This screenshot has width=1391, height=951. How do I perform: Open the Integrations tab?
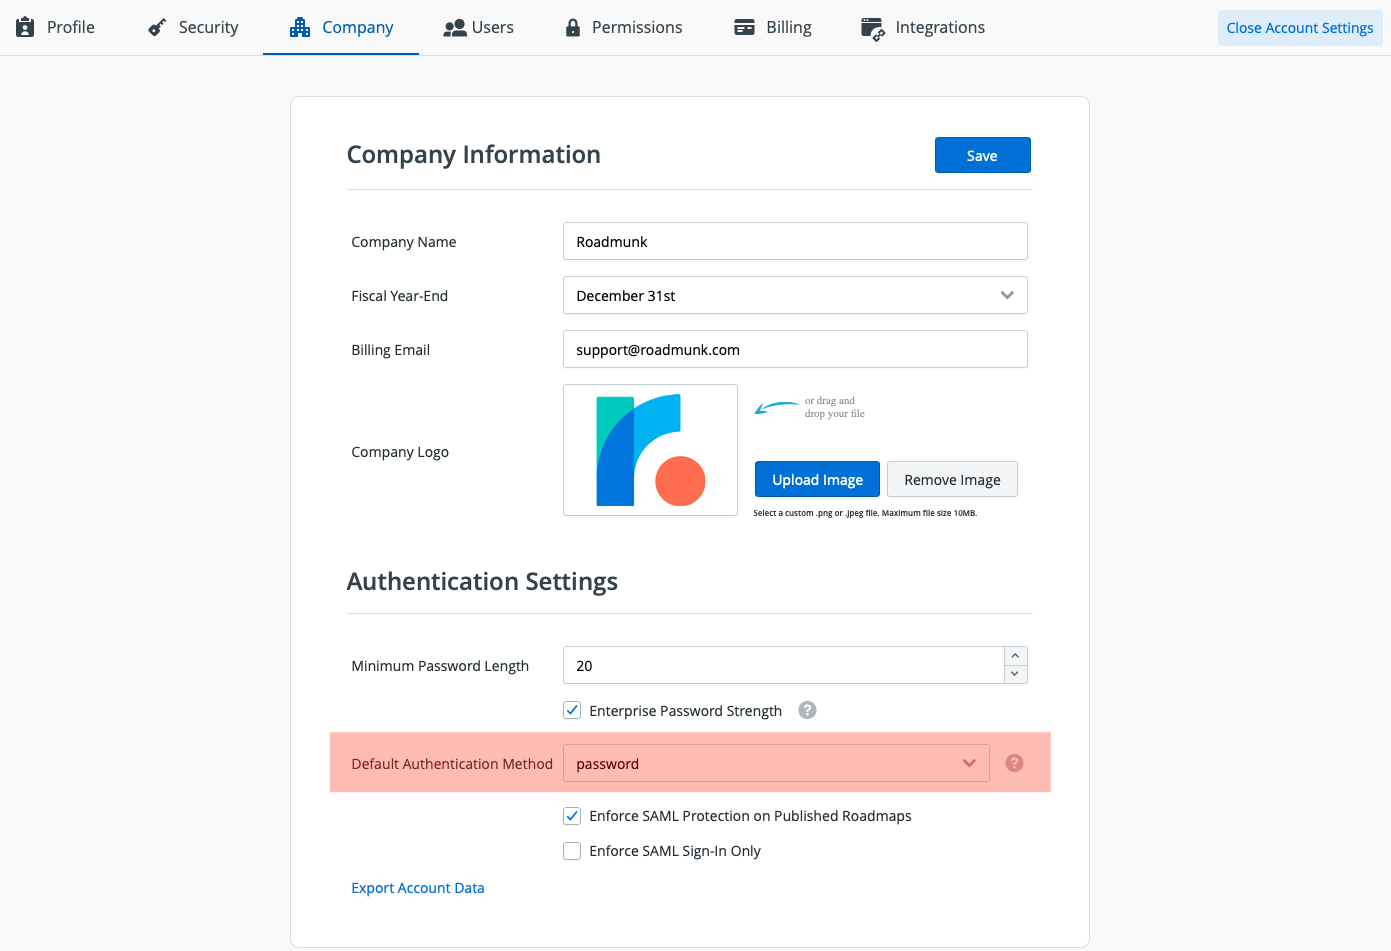[923, 27]
